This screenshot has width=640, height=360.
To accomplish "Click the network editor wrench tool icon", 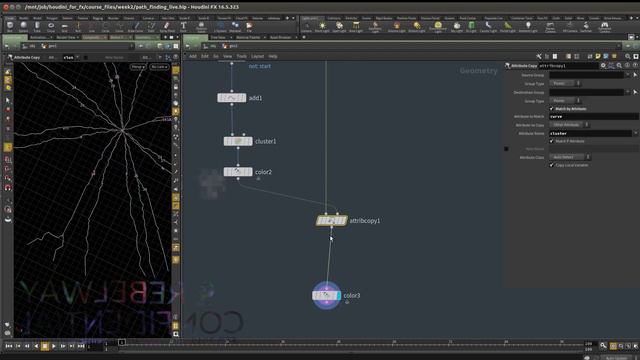I will 539,56.
